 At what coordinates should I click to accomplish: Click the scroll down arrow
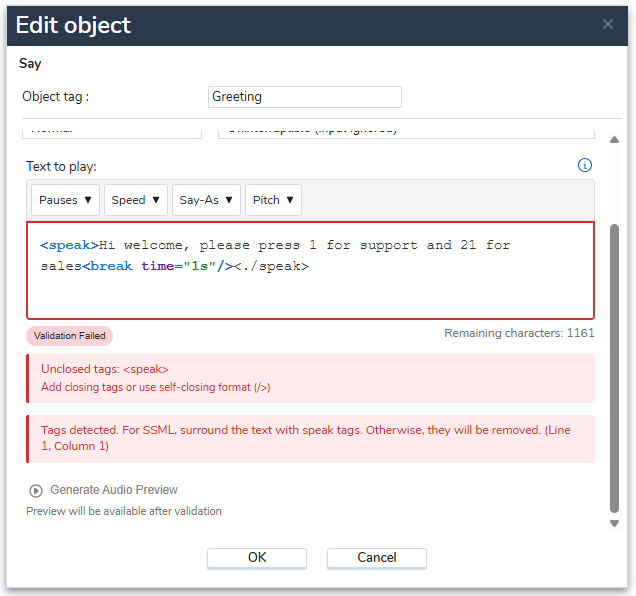[x=614, y=523]
